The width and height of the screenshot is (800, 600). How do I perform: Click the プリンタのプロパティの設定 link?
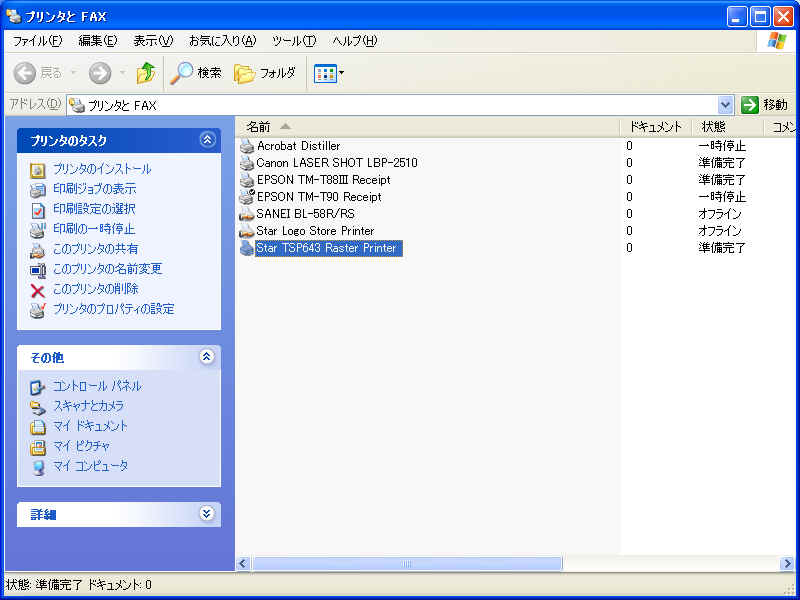point(113,309)
